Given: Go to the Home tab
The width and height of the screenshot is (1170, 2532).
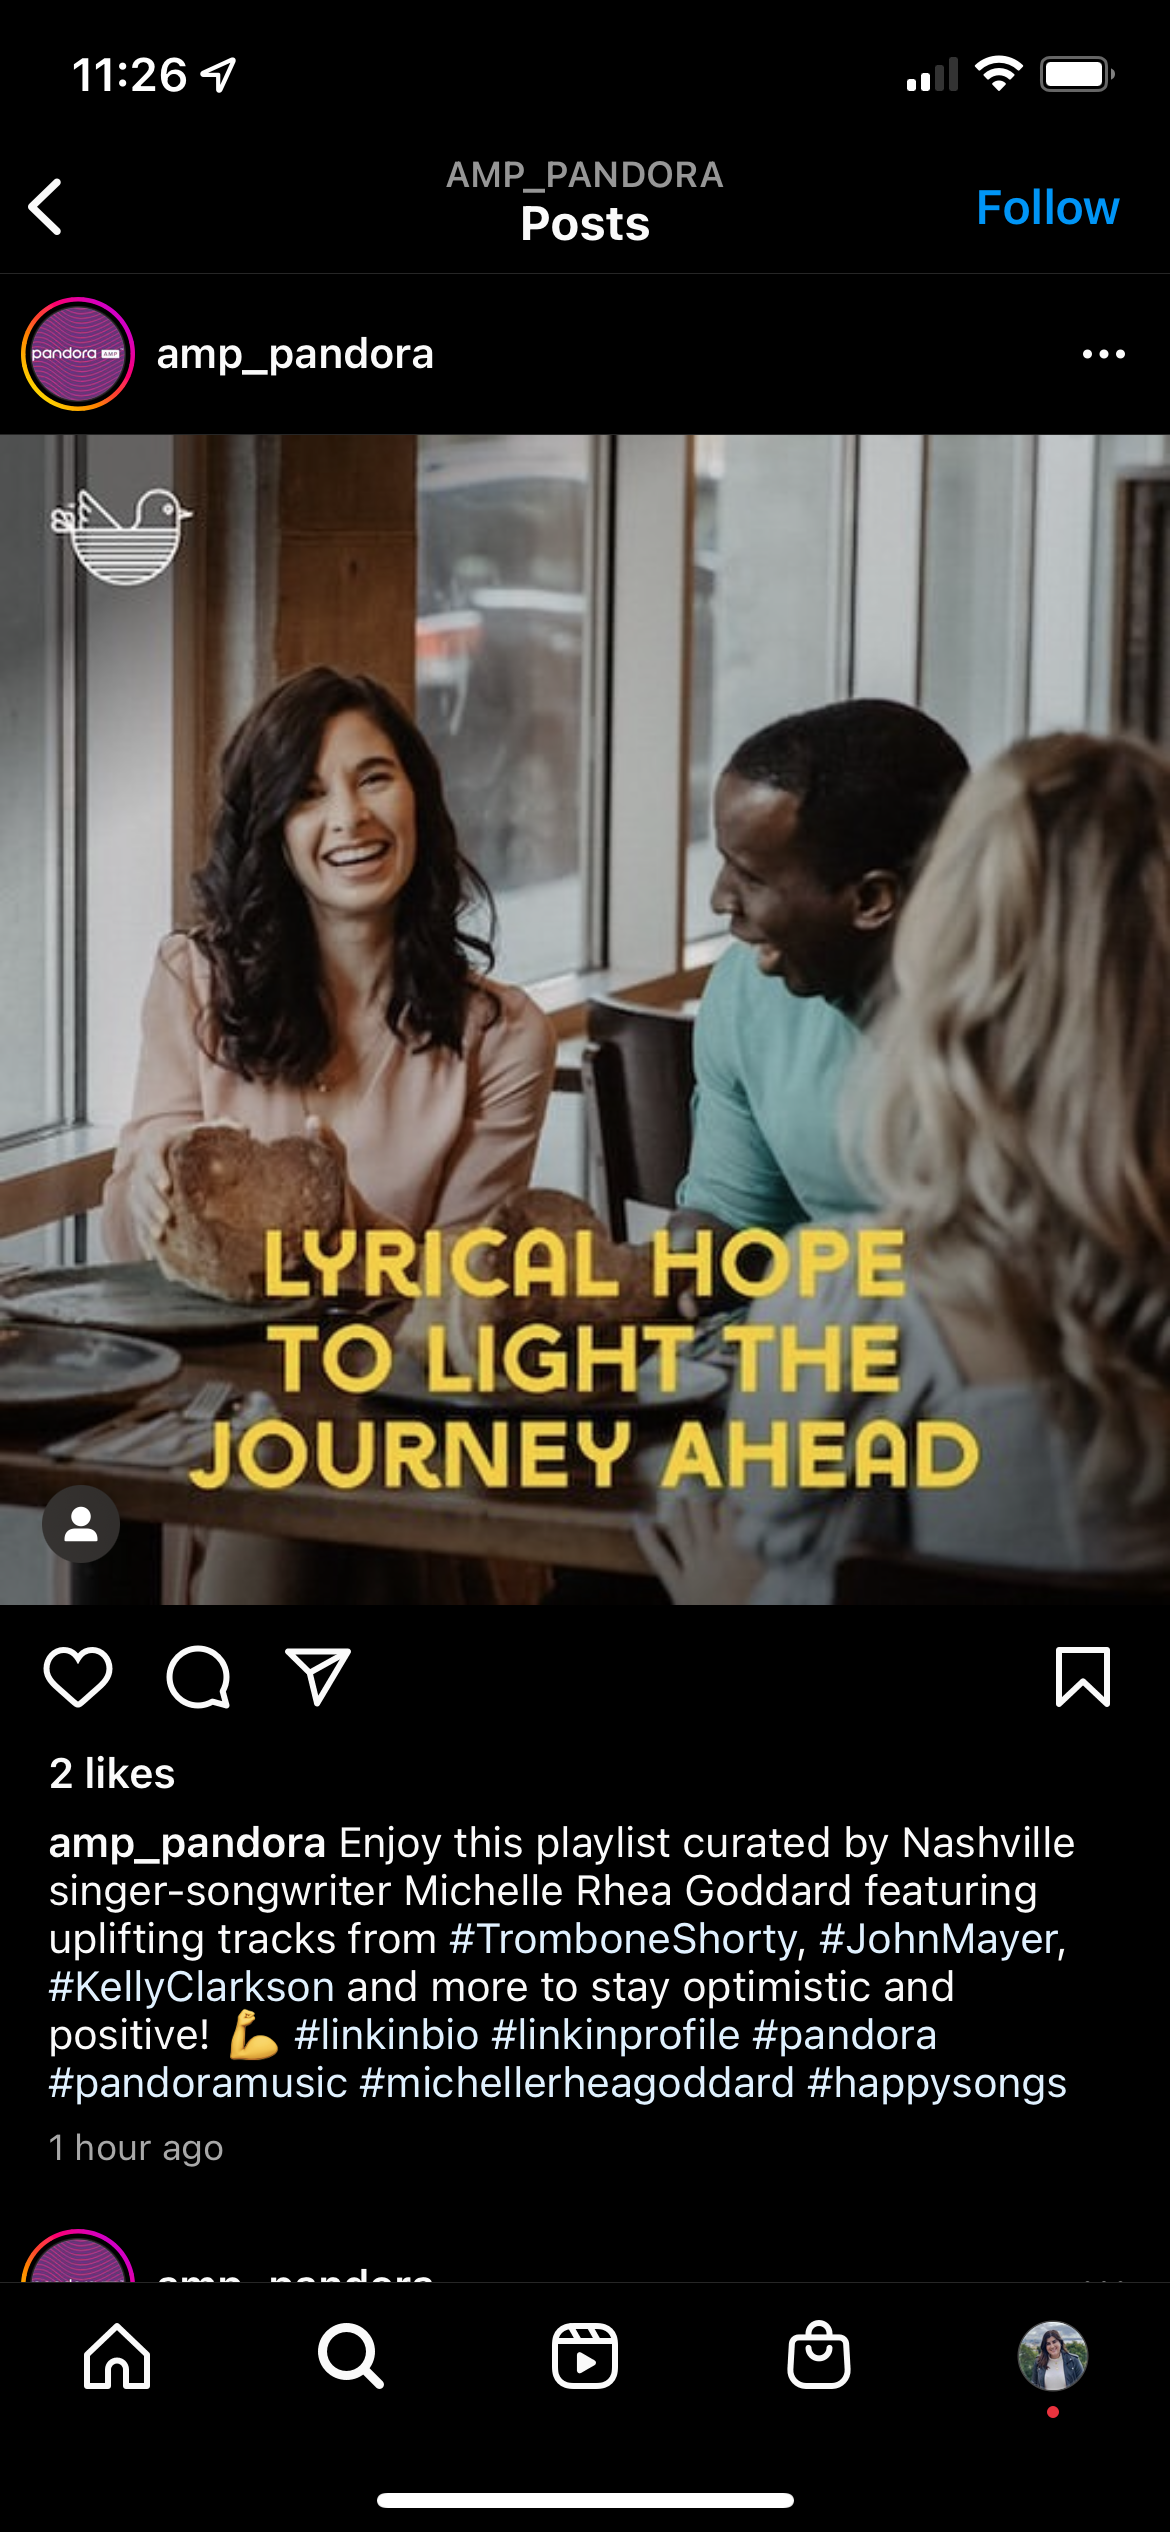Looking at the screenshot, I should (x=117, y=2356).
